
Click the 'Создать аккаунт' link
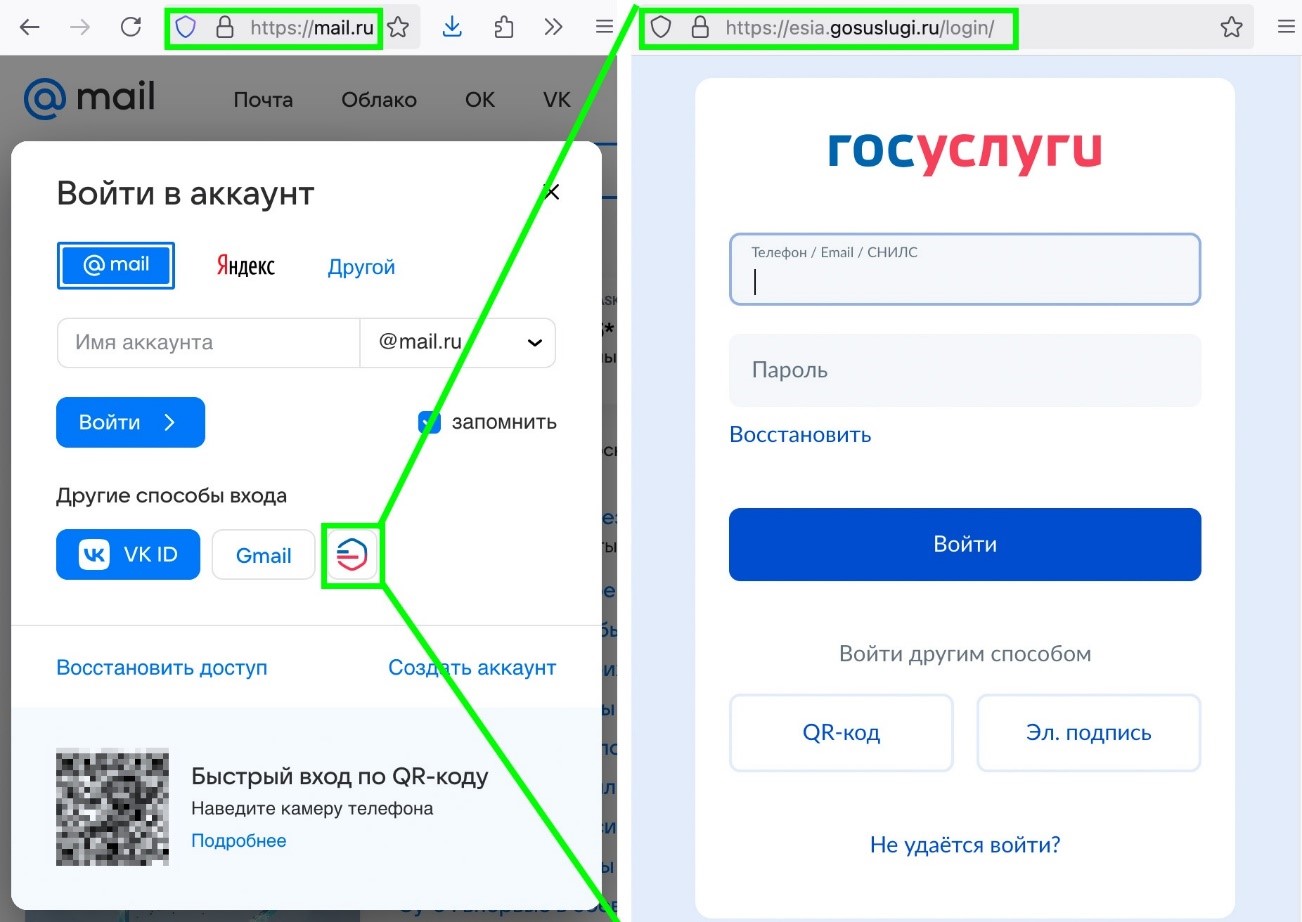click(x=472, y=667)
